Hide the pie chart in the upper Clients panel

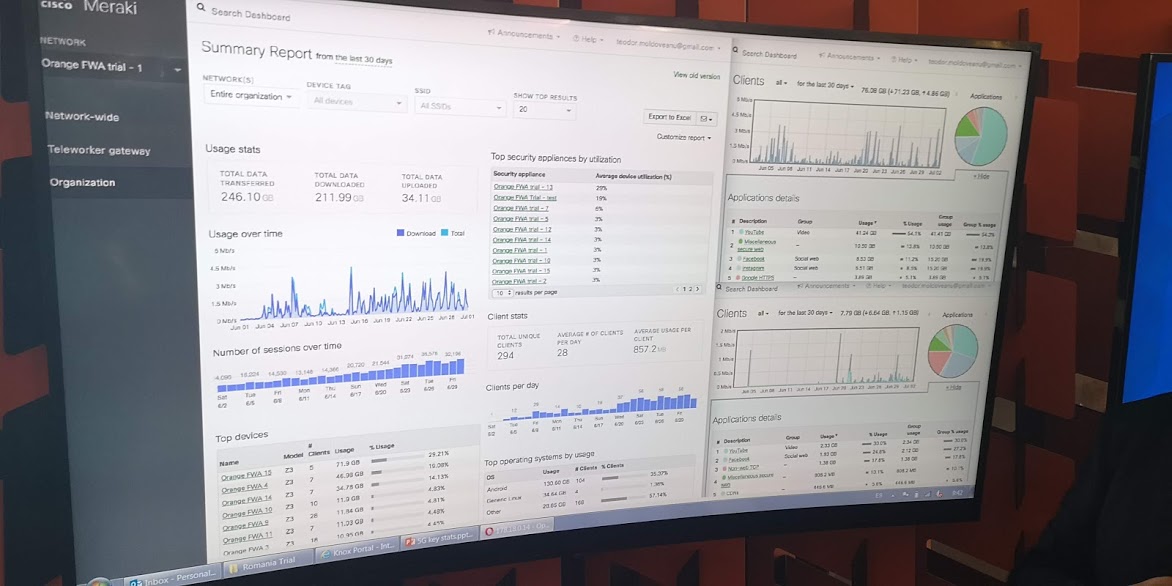pos(981,176)
